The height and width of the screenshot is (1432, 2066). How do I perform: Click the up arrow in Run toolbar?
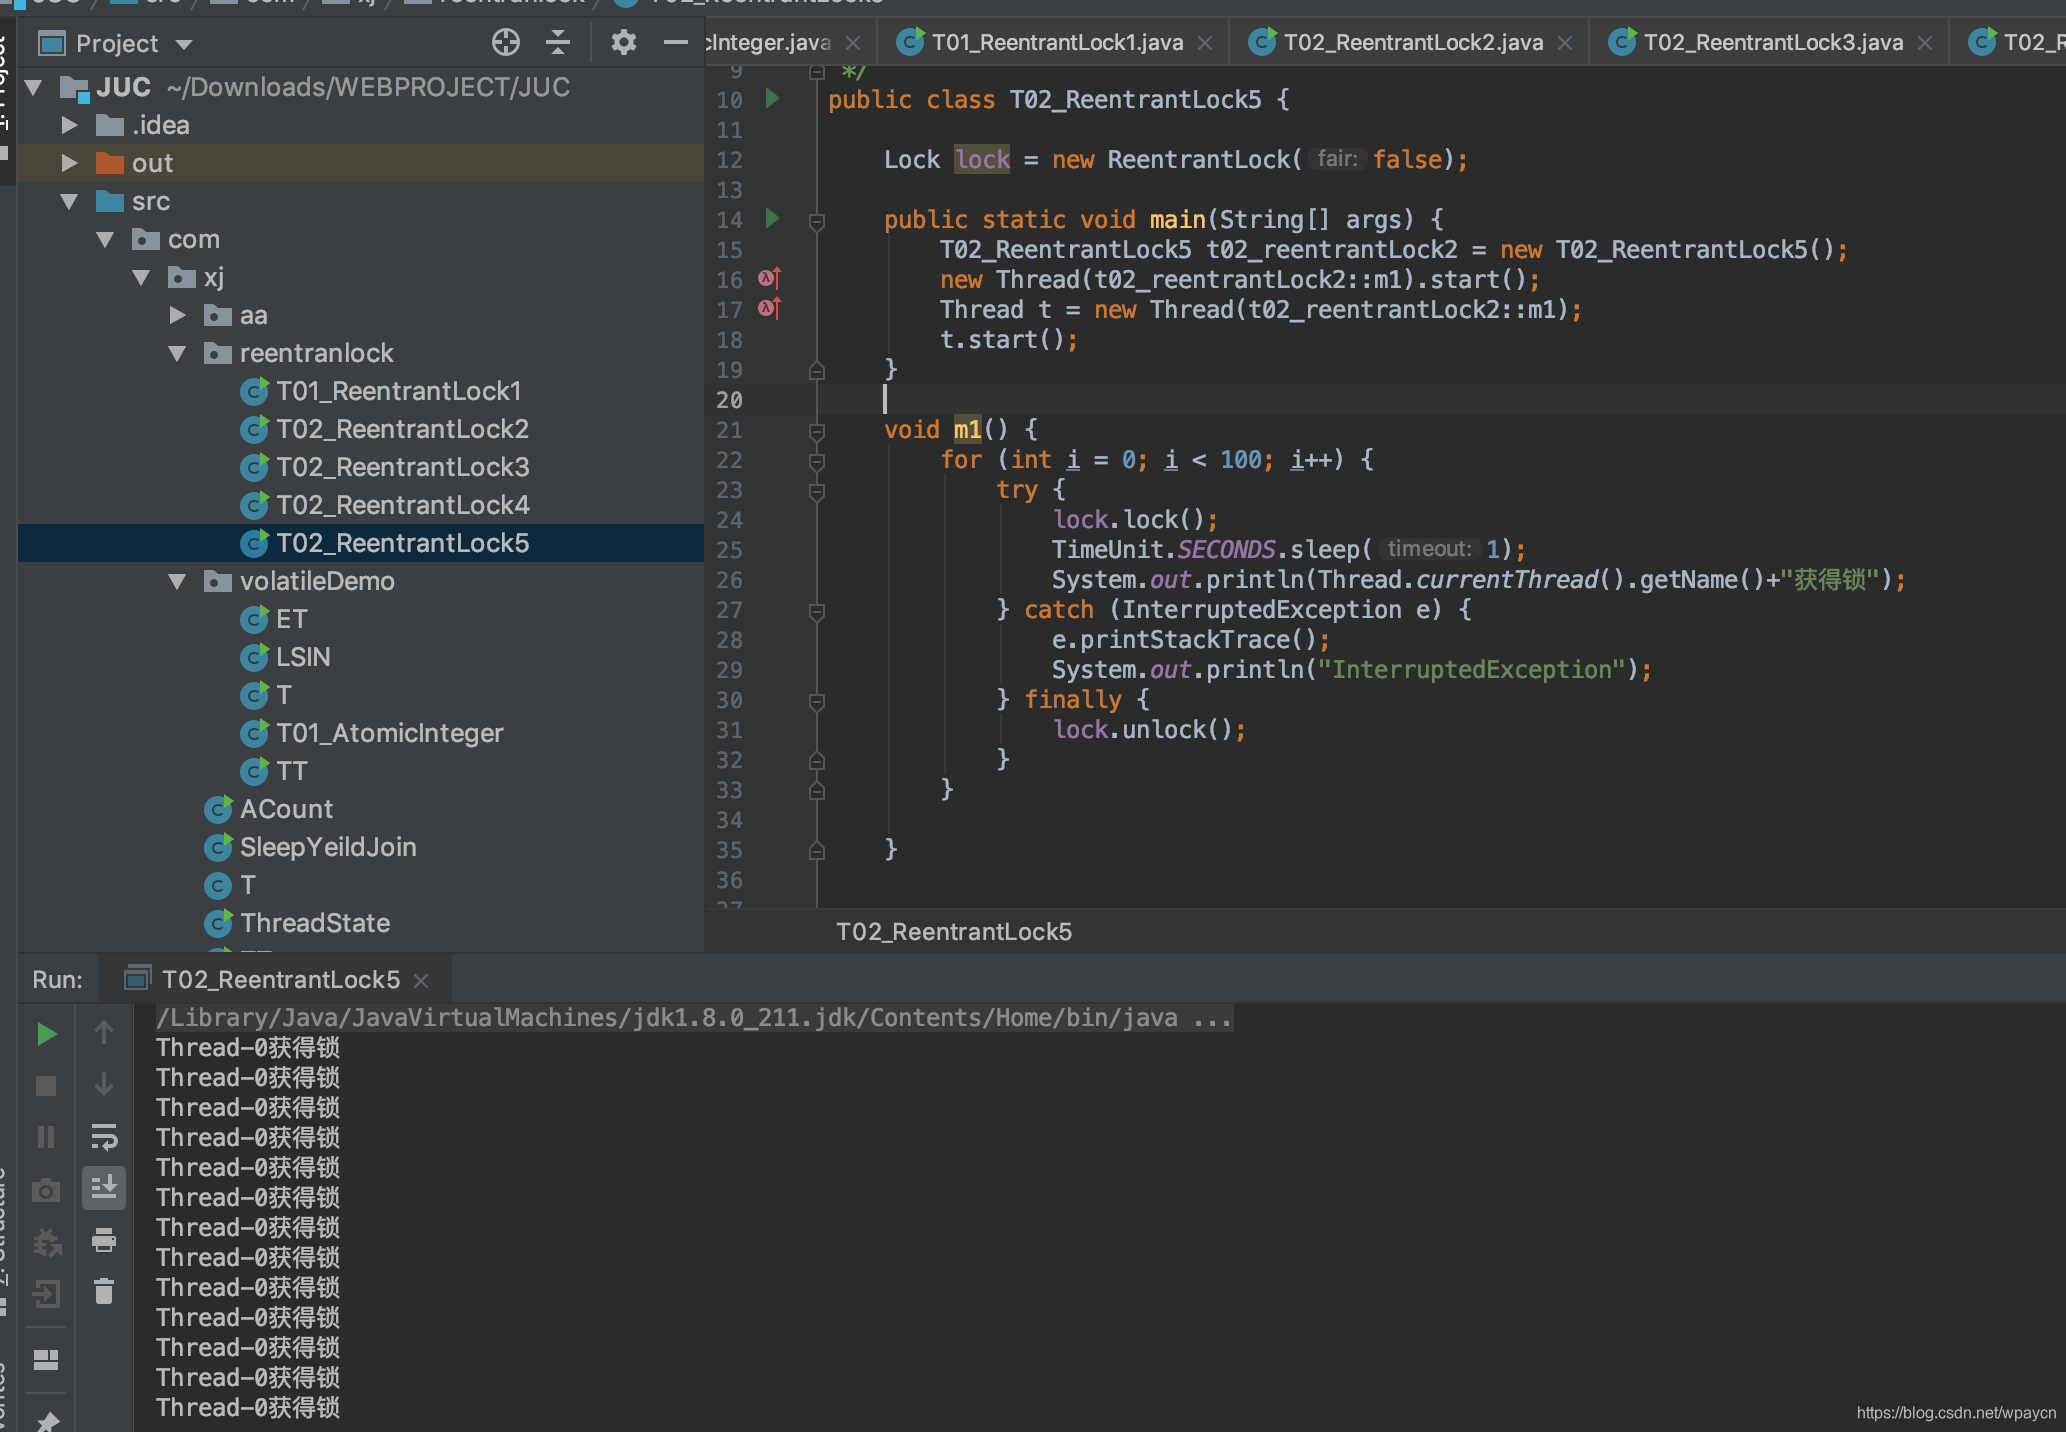point(104,1032)
